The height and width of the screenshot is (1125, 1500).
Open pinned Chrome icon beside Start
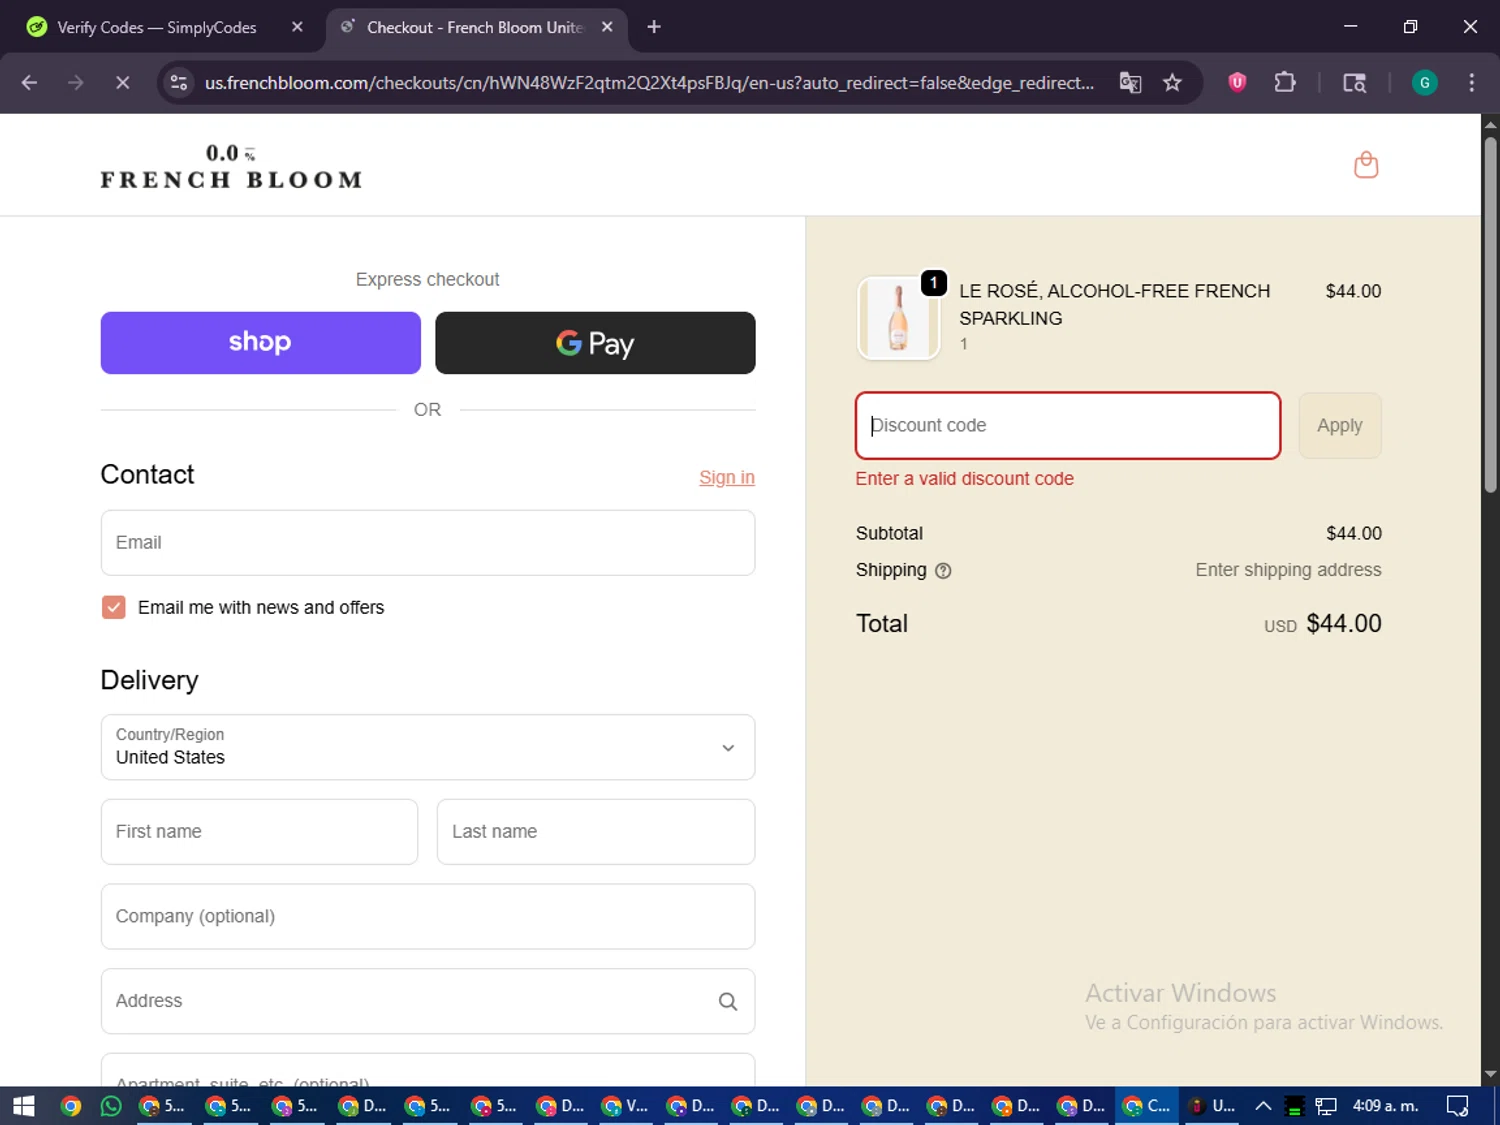70,1106
